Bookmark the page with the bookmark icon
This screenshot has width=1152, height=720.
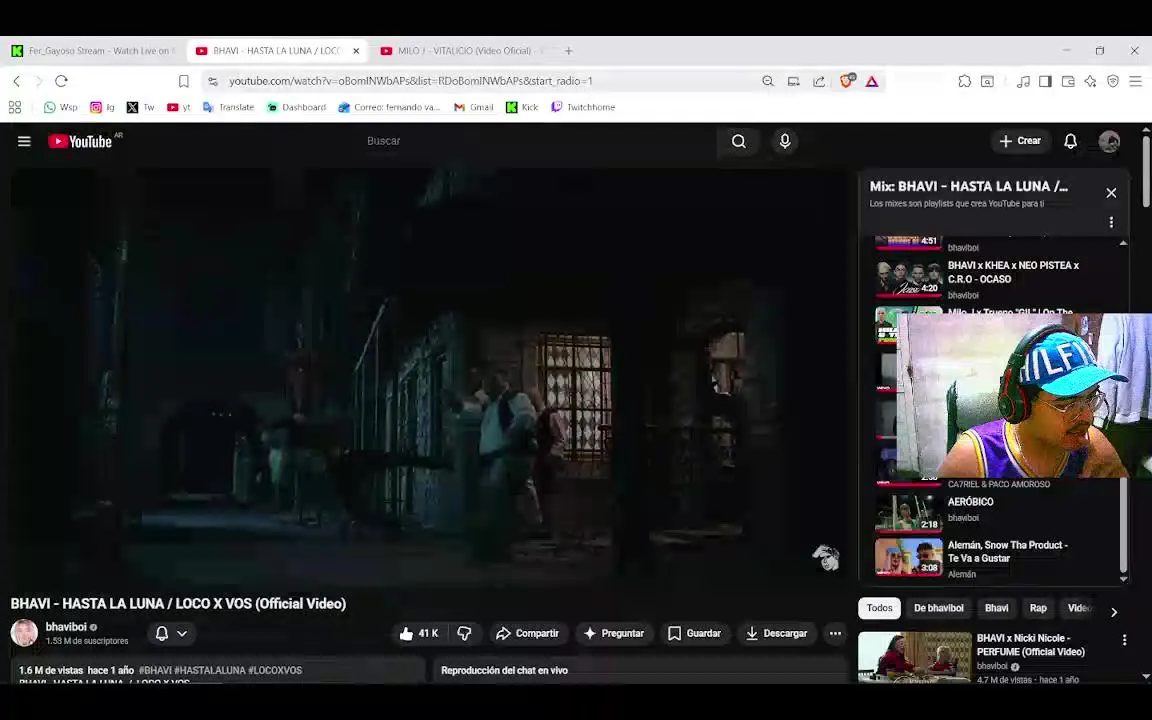[184, 81]
